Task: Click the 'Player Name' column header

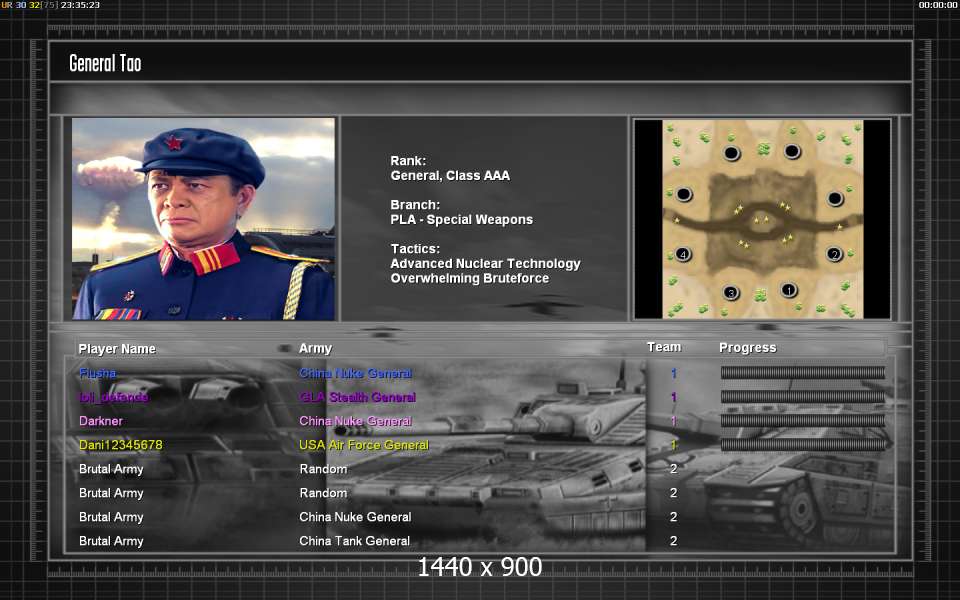Action: (117, 349)
